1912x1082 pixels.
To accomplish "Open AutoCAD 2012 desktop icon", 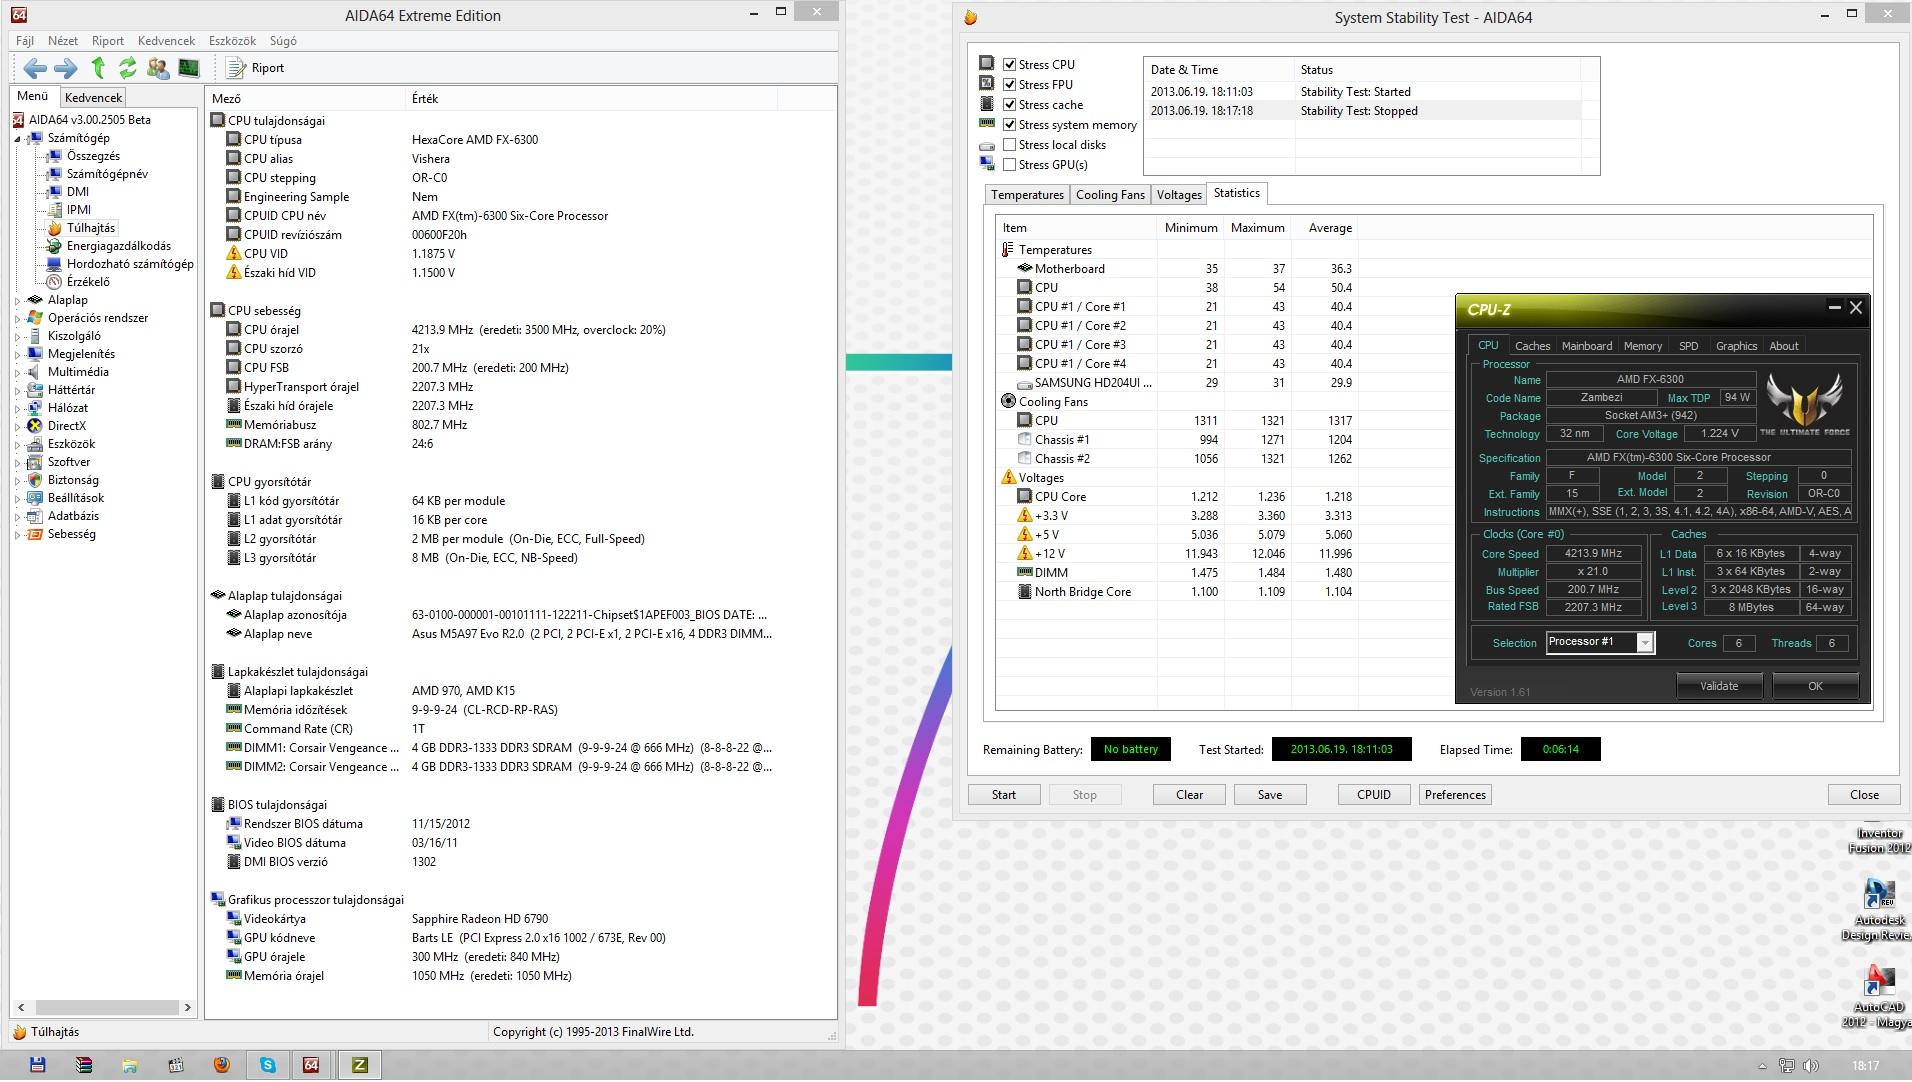I will coord(1878,994).
